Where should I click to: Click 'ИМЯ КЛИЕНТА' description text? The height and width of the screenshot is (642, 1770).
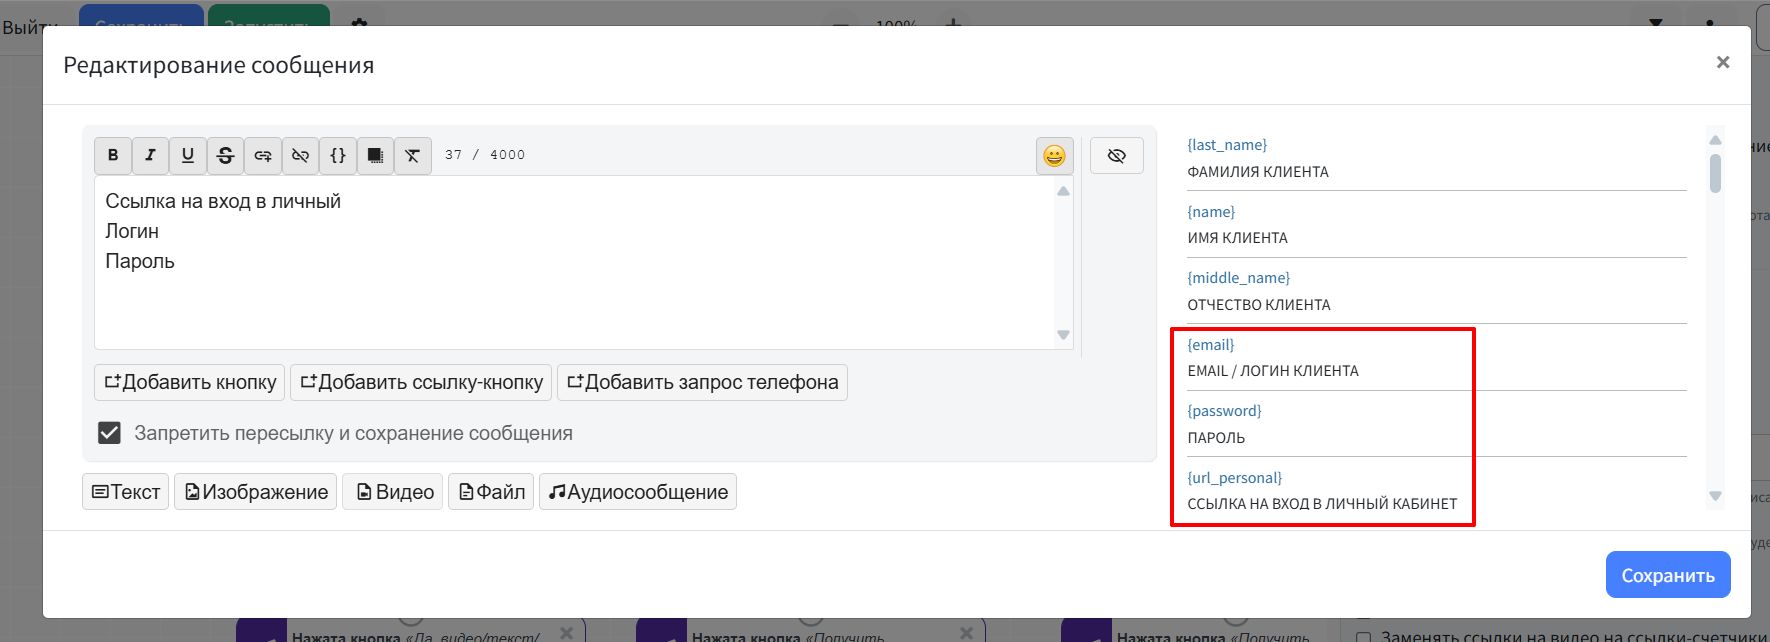[x=1237, y=238]
